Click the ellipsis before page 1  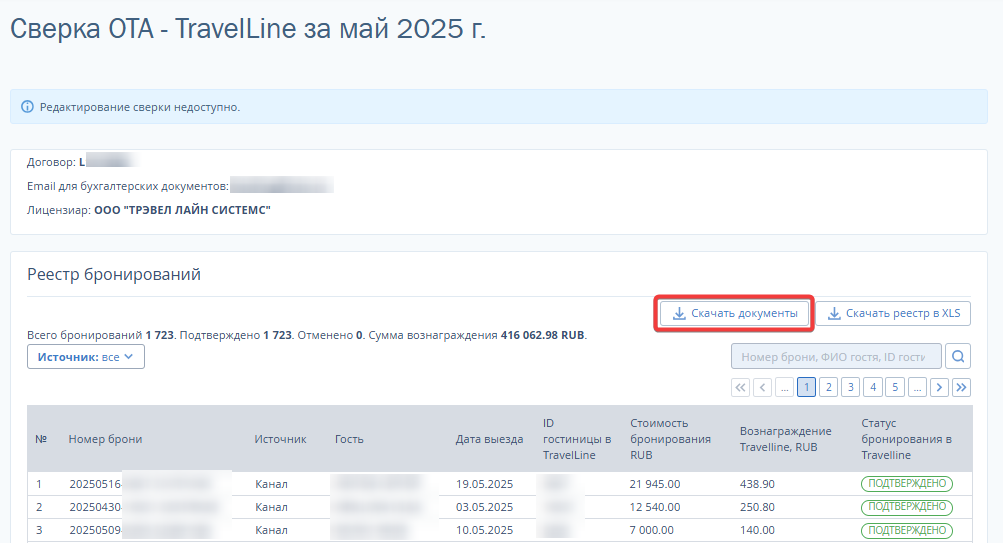tap(784, 387)
